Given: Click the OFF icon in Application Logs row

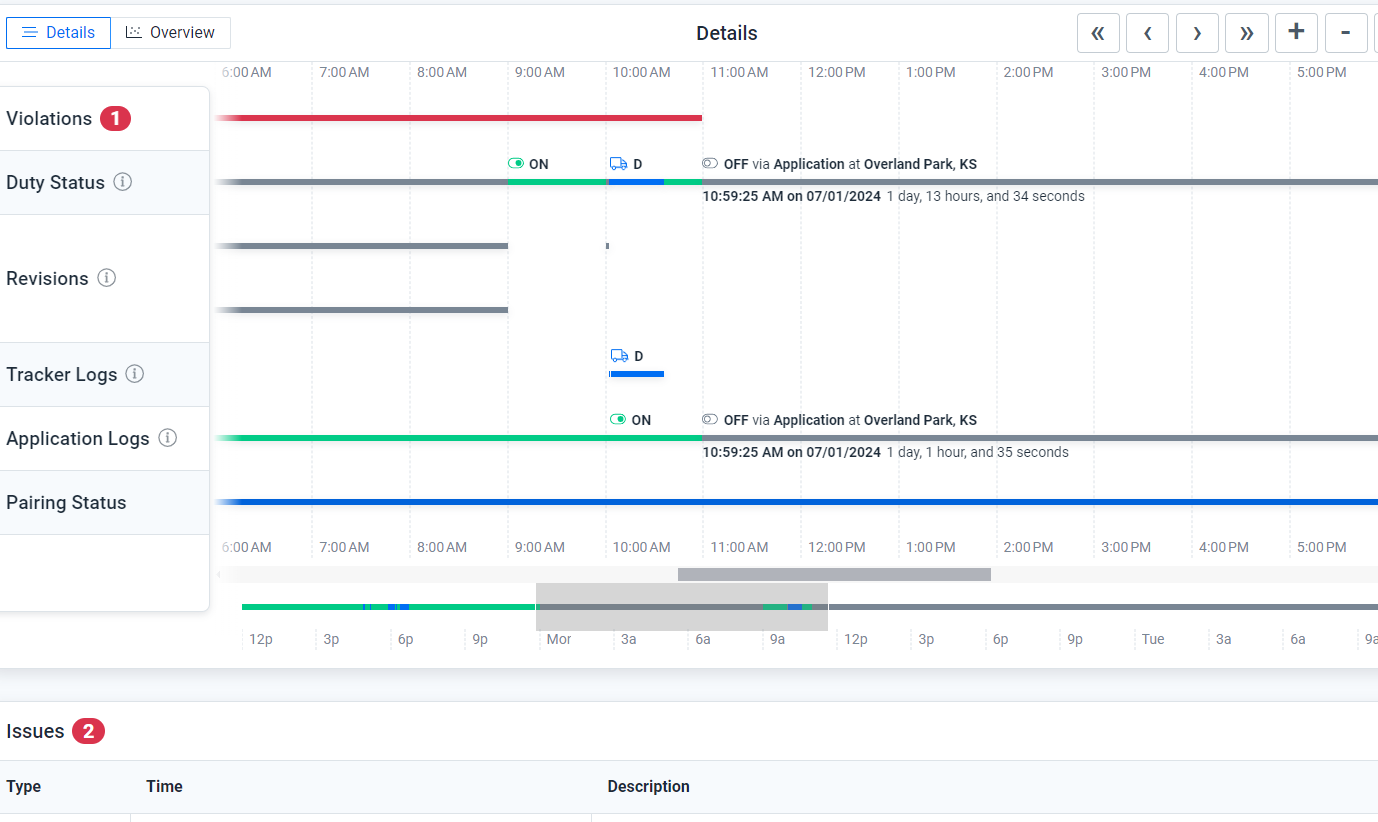Looking at the screenshot, I should point(710,420).
